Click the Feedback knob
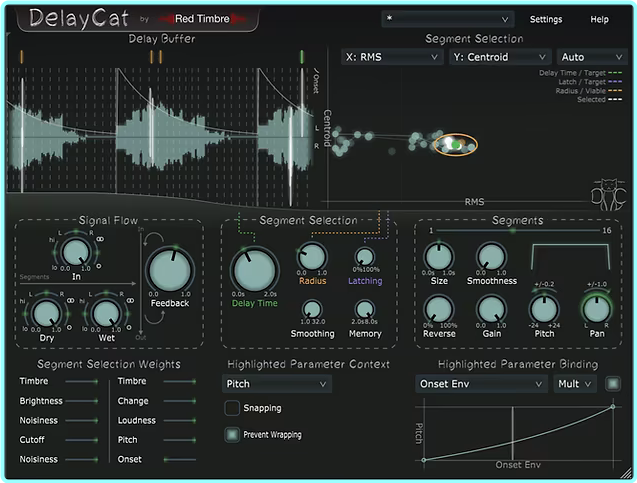Viewport: 637px width, 483px height. (x=170, y=271)
